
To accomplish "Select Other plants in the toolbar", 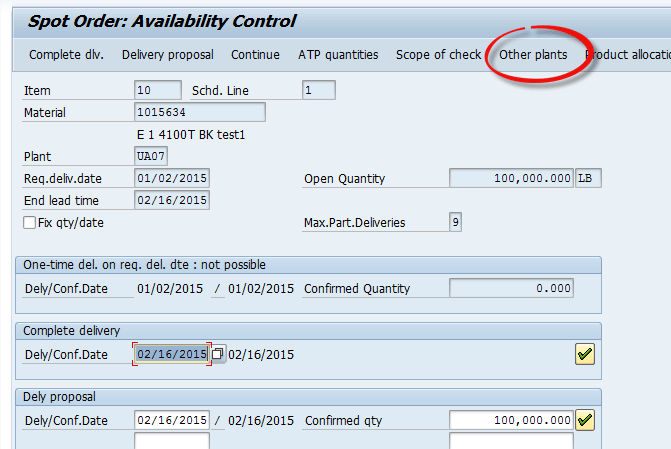I will click(x=533, y=55).
